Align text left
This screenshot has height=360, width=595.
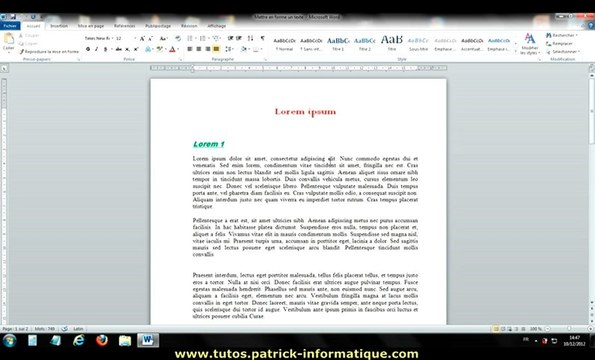[x=190, y=49]
